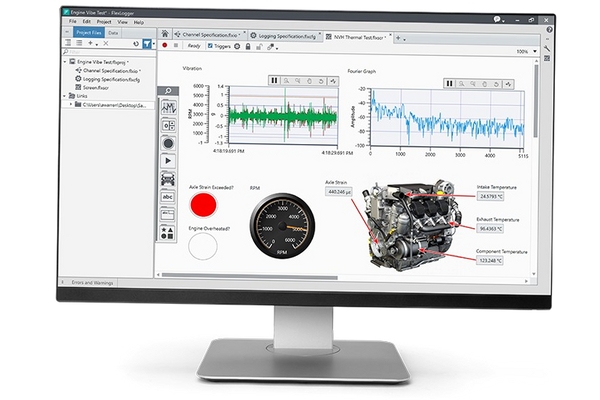Click the horizontal scrollbar below the screen
The width and height of the screenshot is (600, 400).
coord(249,276)
